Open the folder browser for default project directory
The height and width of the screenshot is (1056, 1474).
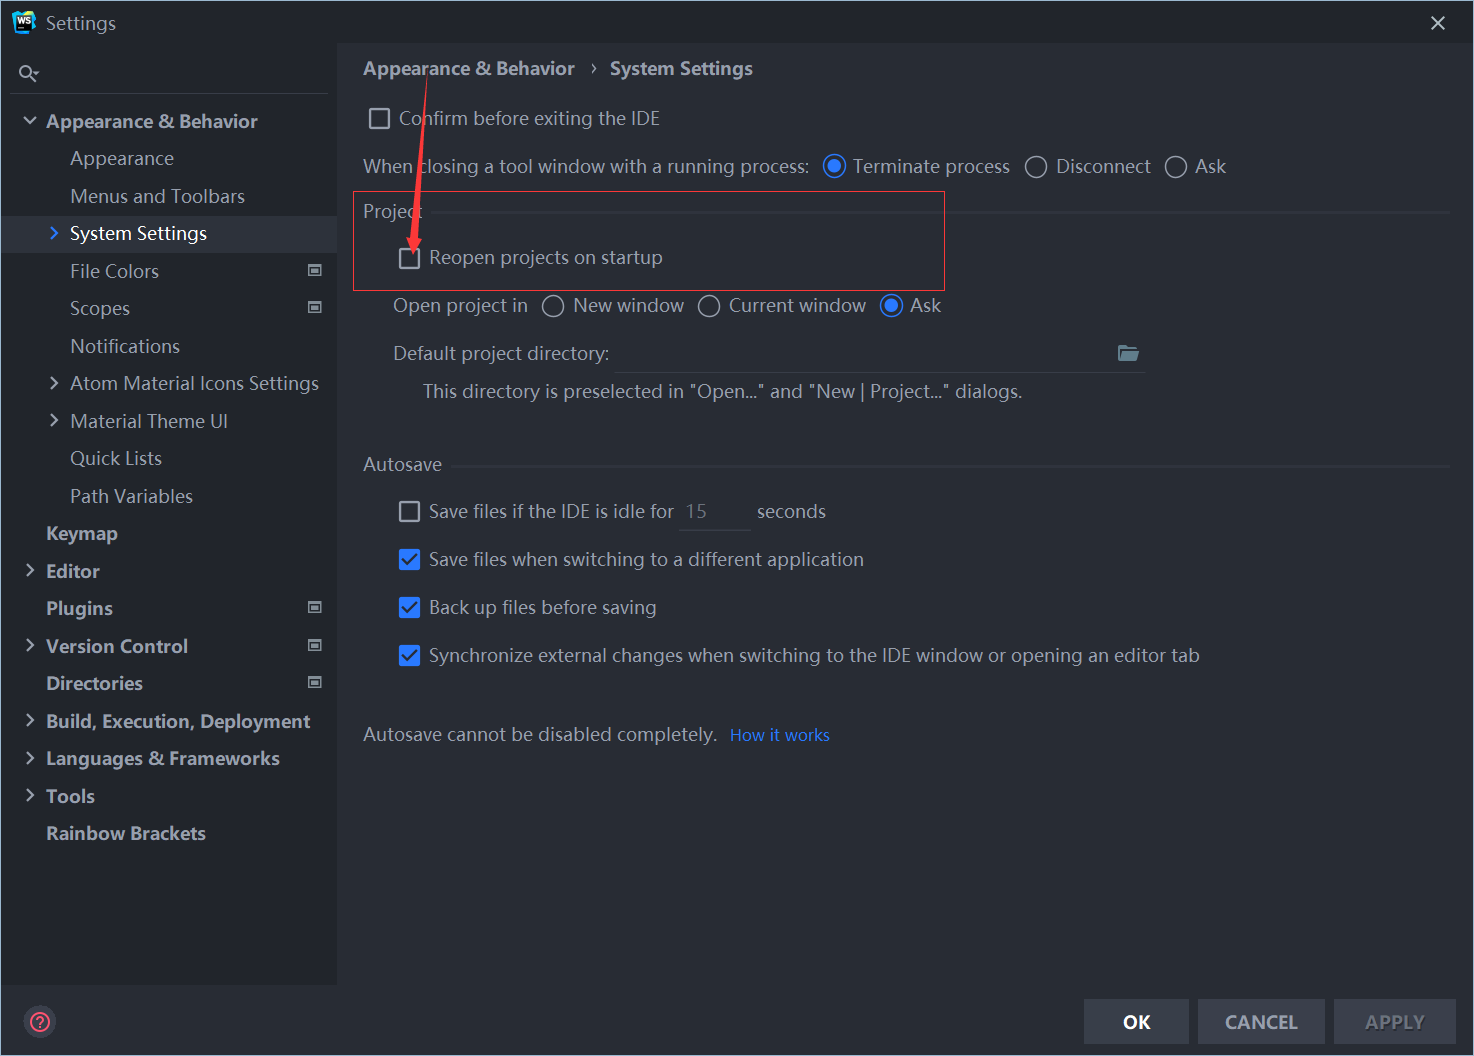pyautogui.click(x=1128, y=353)
